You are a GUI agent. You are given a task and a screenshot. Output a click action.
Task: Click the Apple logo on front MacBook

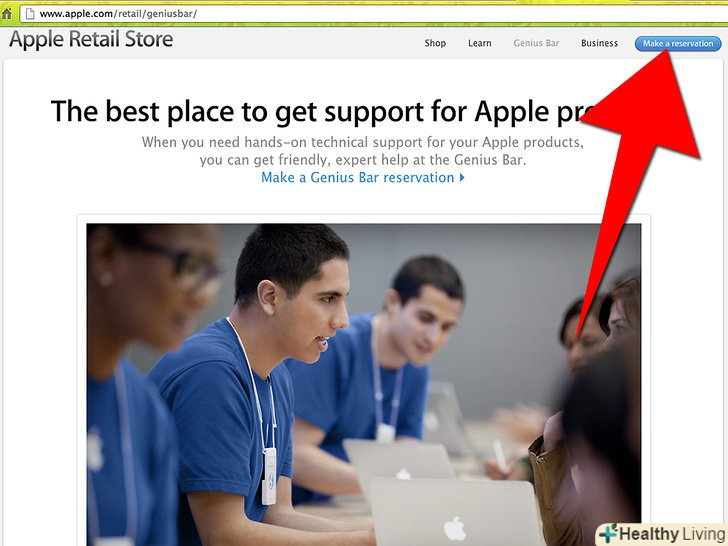pos(455,528)
